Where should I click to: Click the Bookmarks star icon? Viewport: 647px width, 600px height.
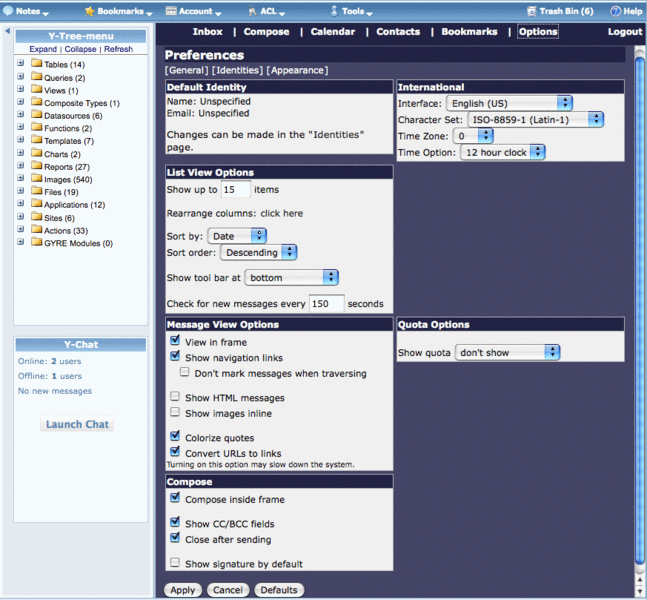point(89,11)
